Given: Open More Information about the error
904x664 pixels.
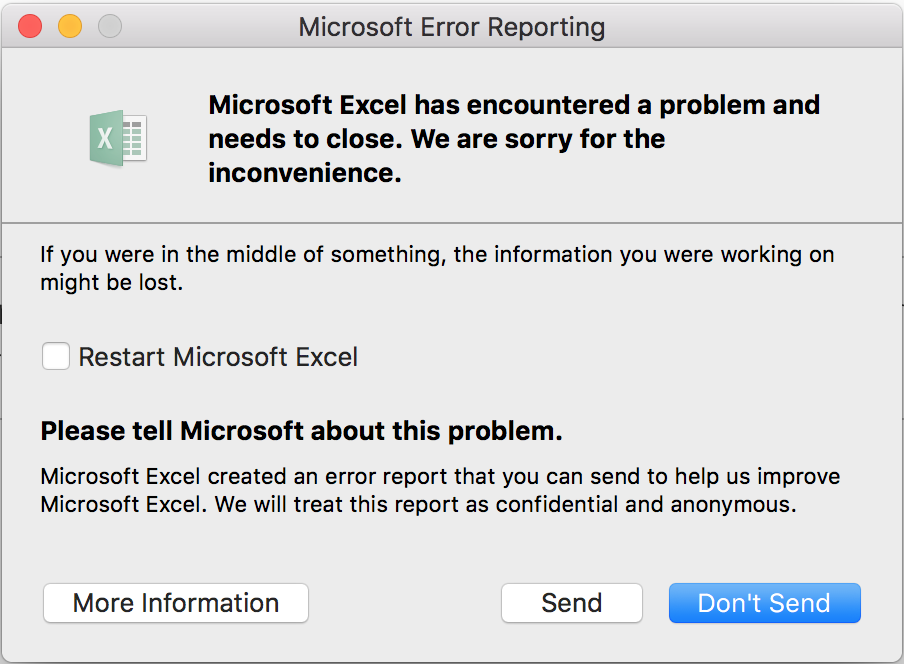Looking at the screenshot, I should pos(176,603).
